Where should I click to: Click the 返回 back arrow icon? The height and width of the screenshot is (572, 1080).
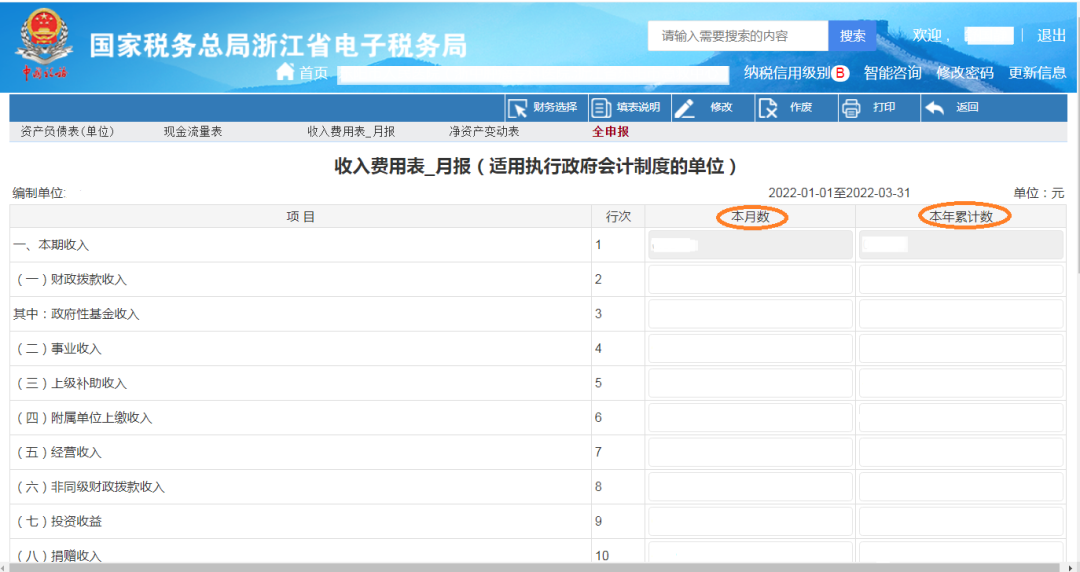click(934, 108)
